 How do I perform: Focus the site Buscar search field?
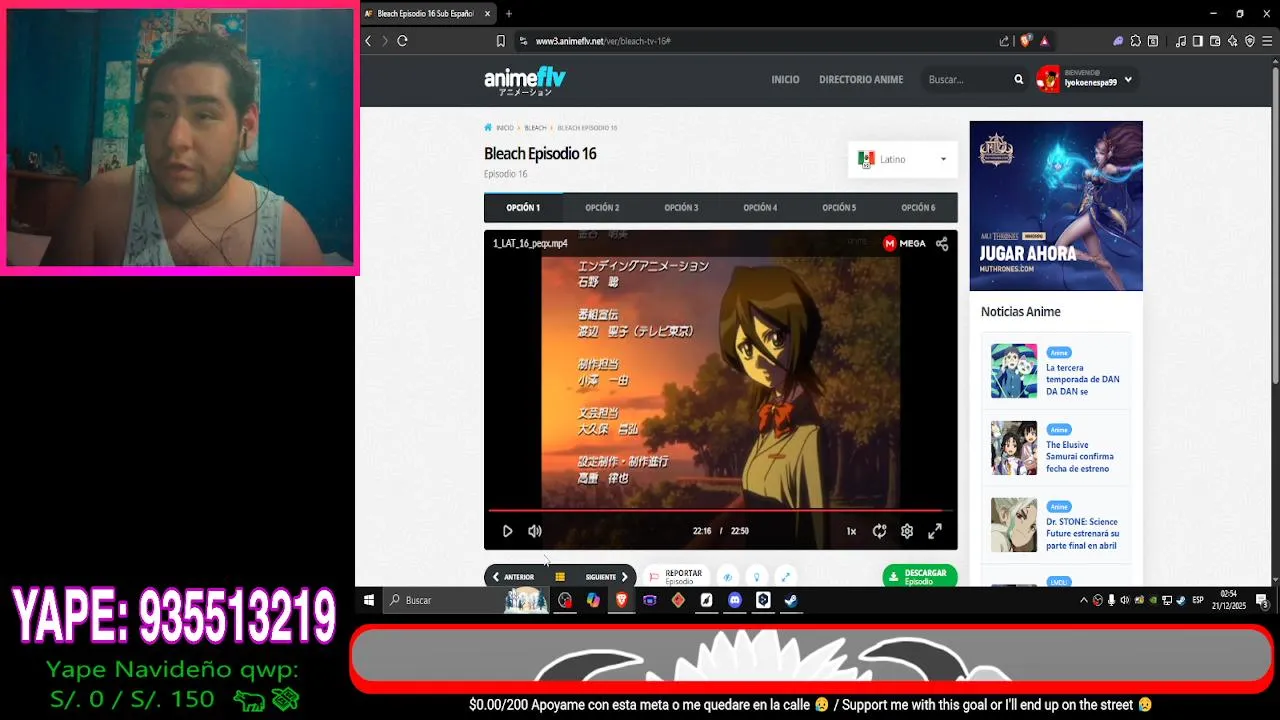pos(967,79)
